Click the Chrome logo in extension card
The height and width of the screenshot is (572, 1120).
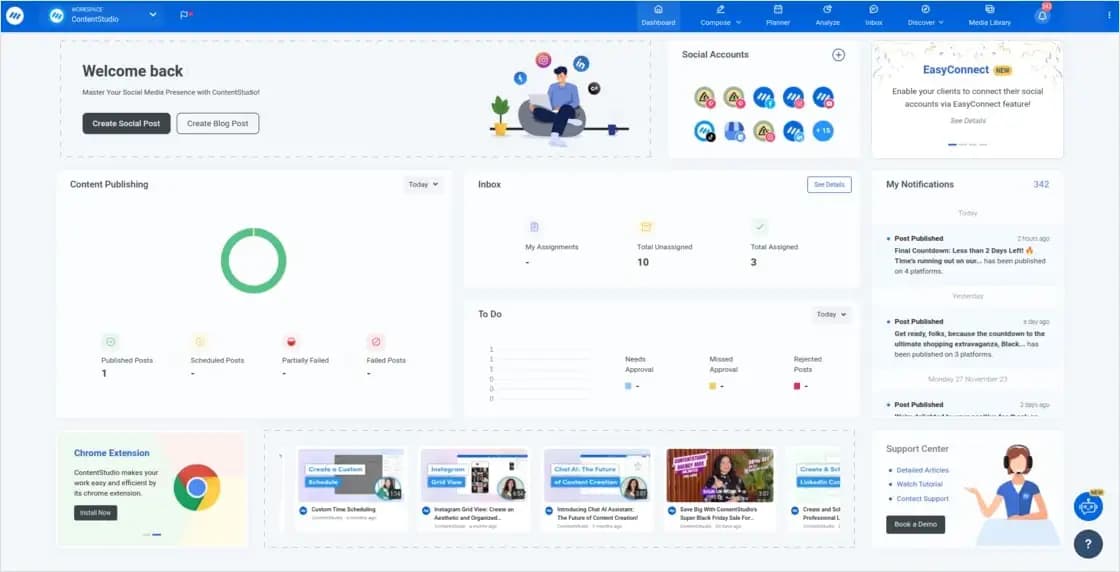[196, 488]
